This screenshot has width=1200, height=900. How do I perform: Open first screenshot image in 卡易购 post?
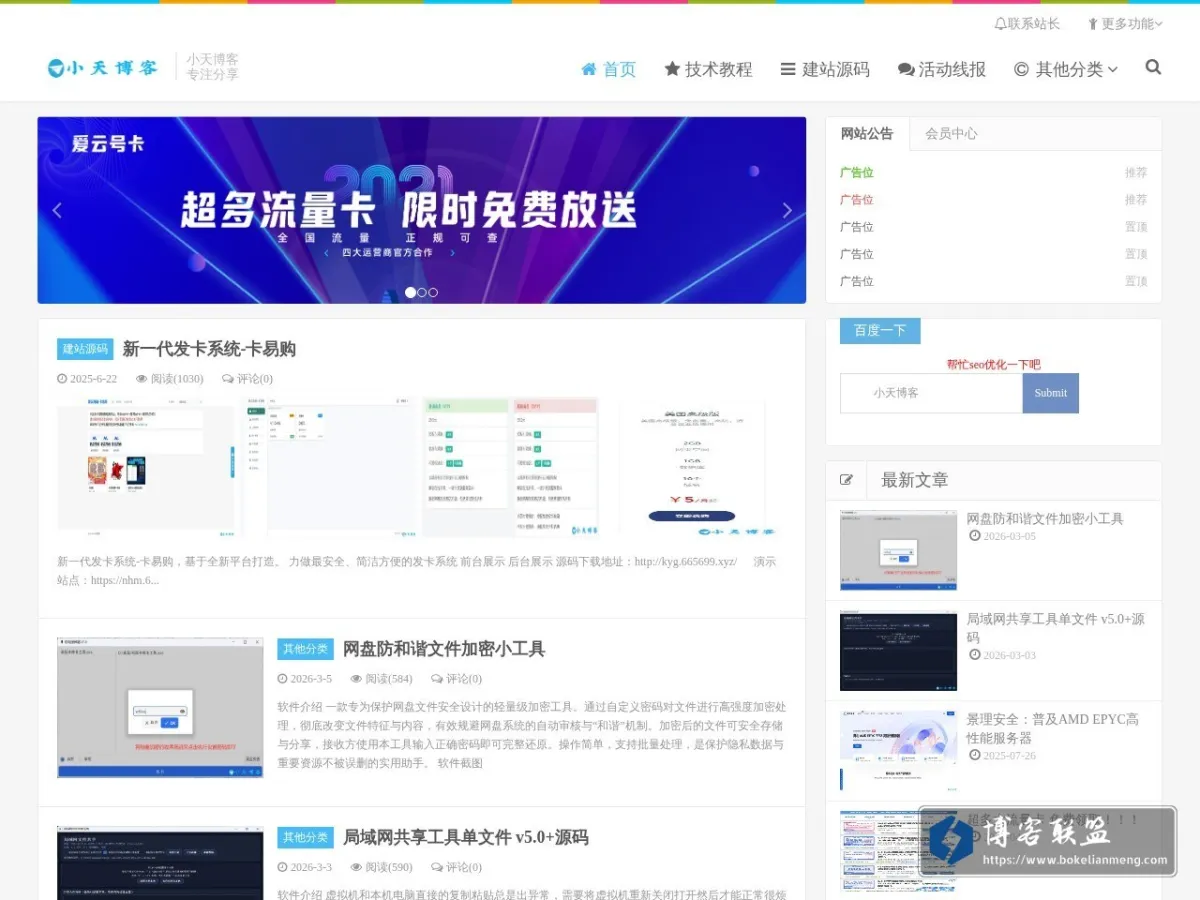[146, 467]
